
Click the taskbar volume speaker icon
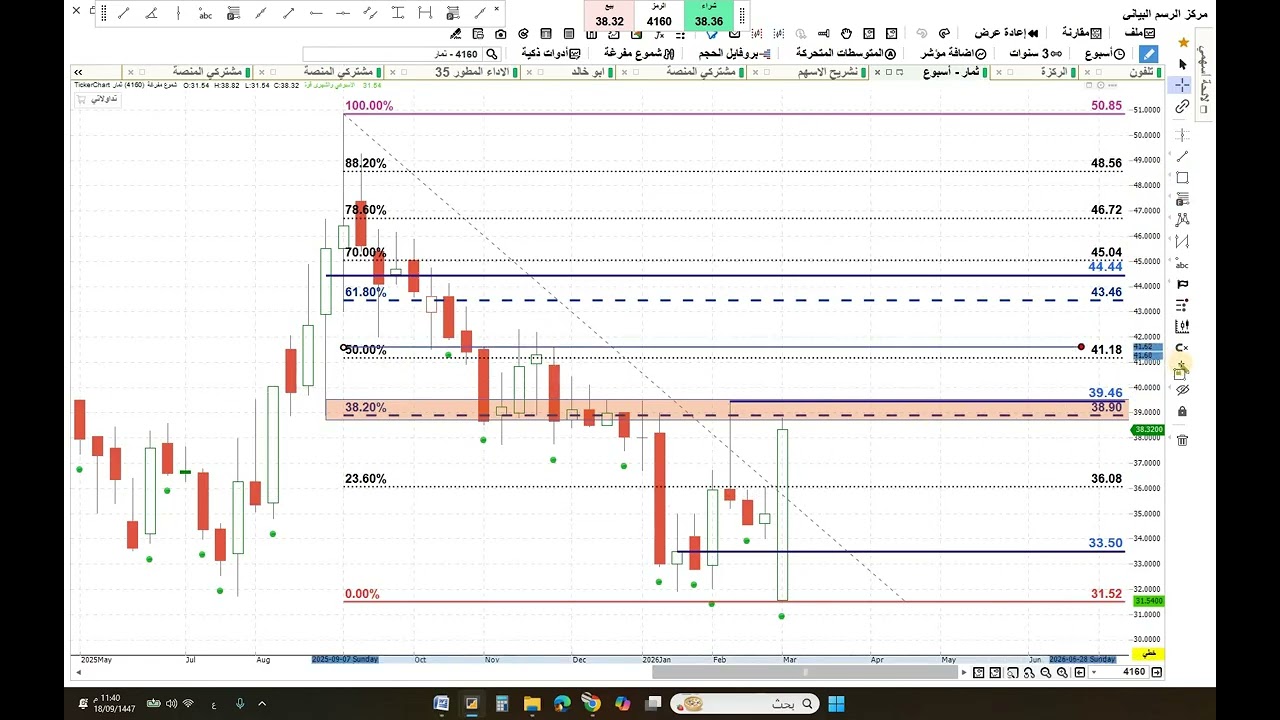(x=170, y=704)
